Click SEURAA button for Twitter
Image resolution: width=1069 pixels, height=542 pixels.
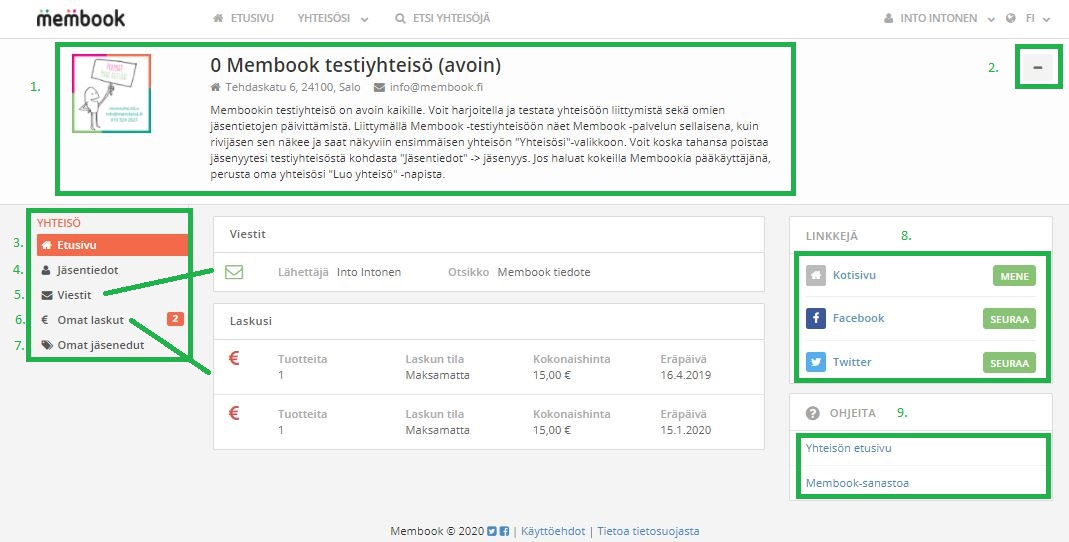pos(1009,363)
